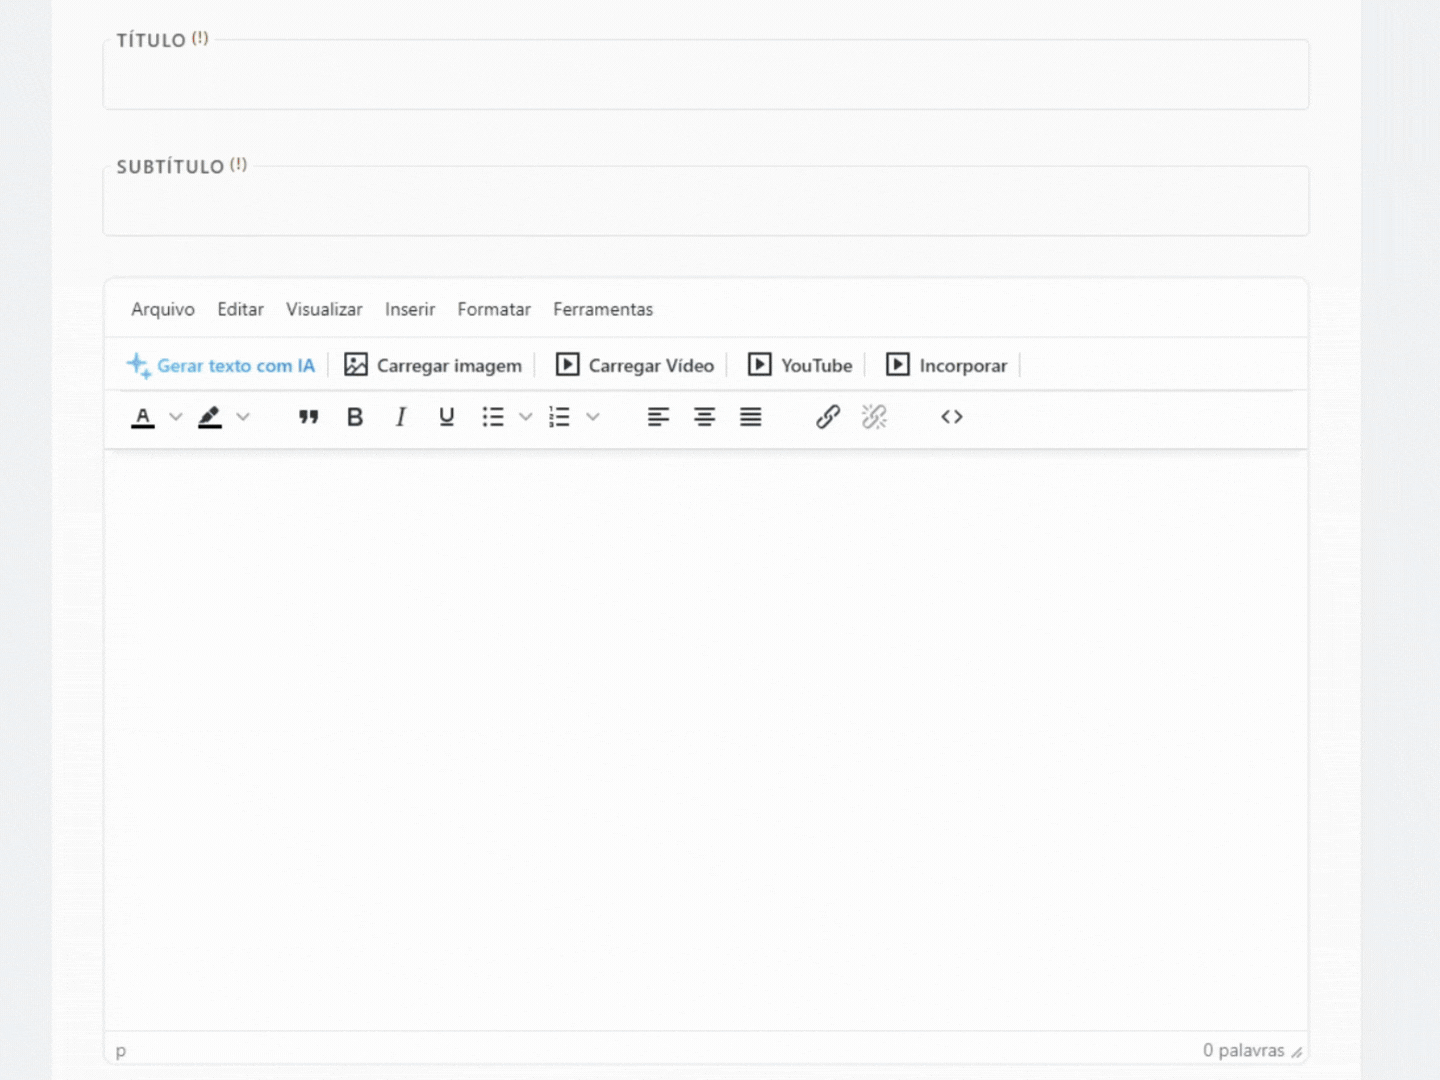Viewport: 1440px width, 1080px height.
Task: Open the Visualizar menu
Action: (324, 309)
